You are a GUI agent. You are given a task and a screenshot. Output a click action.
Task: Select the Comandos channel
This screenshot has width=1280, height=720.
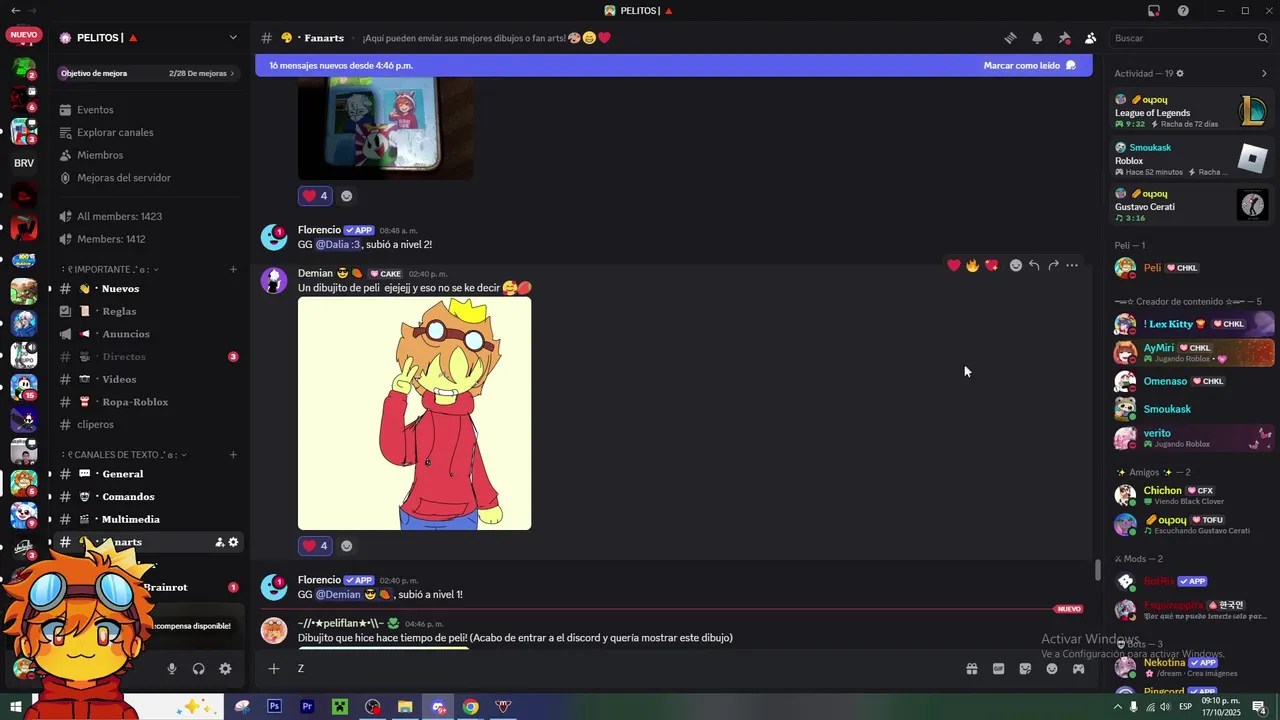[148, 497]
